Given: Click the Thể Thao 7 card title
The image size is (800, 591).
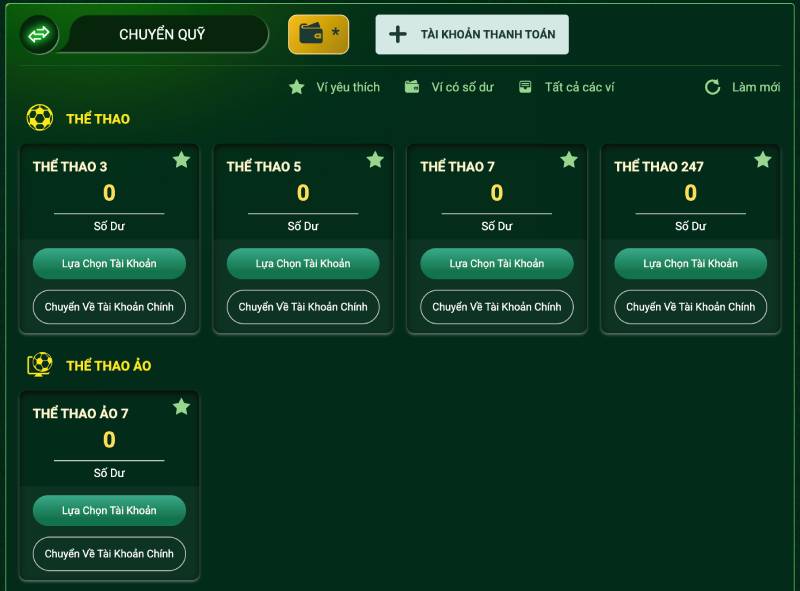Looking at the screenshot, I should tap(458, 166).
